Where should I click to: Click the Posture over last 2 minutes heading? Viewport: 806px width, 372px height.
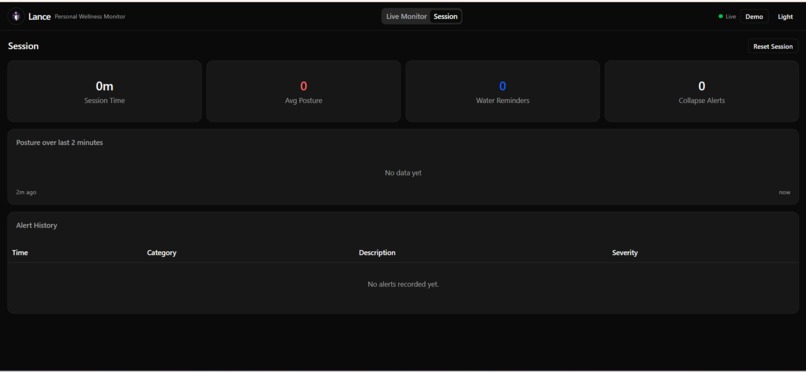coord(59,142)
